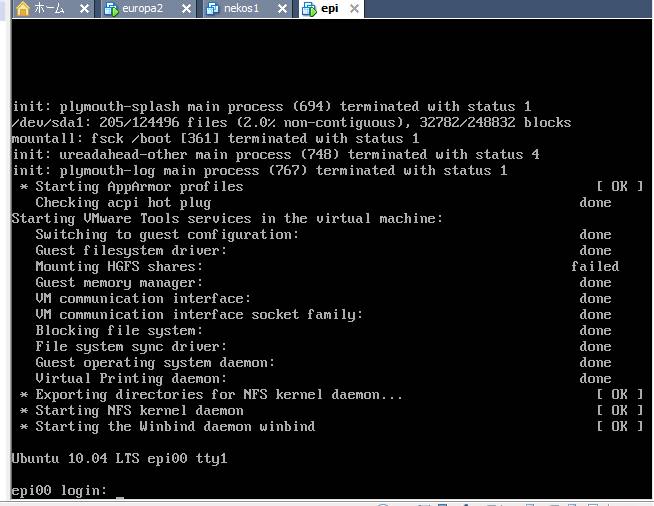
Task: Close the ホーム tab
Action: tap(83, 9)
